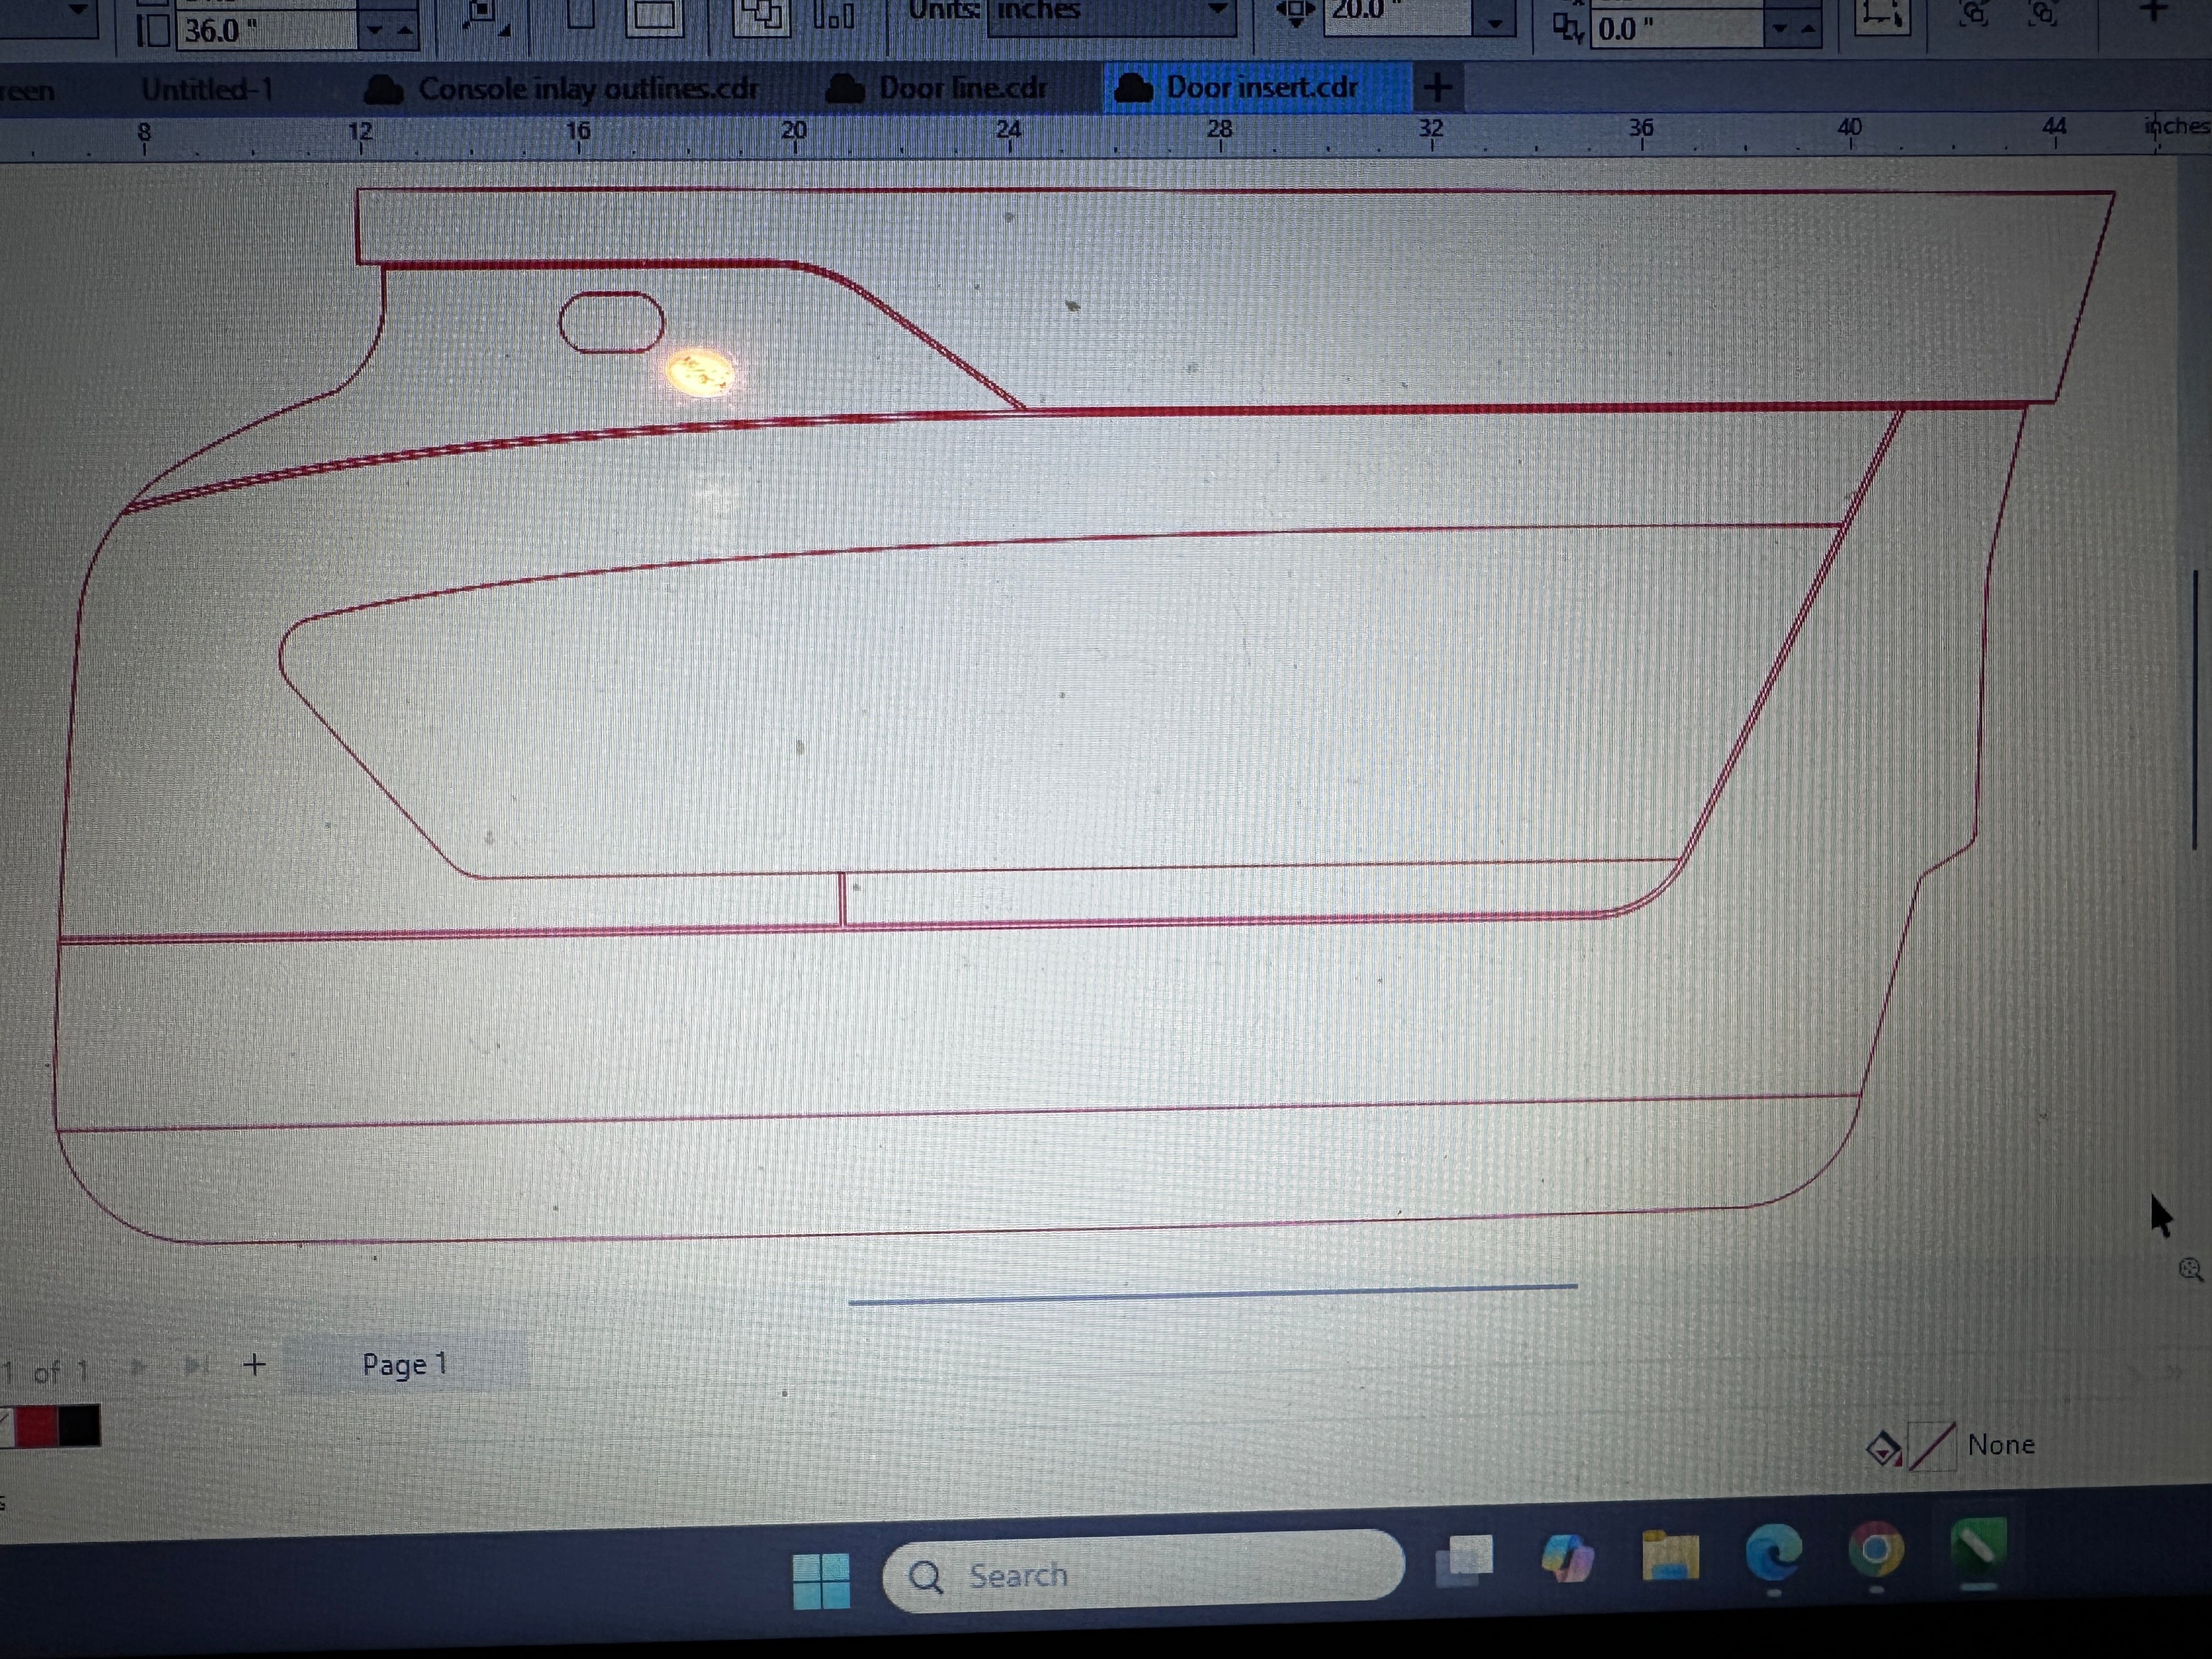Screen dimensions: 2212x1659
Task: Click the 36.0" height spinner arrows
Action: point(390,30)
